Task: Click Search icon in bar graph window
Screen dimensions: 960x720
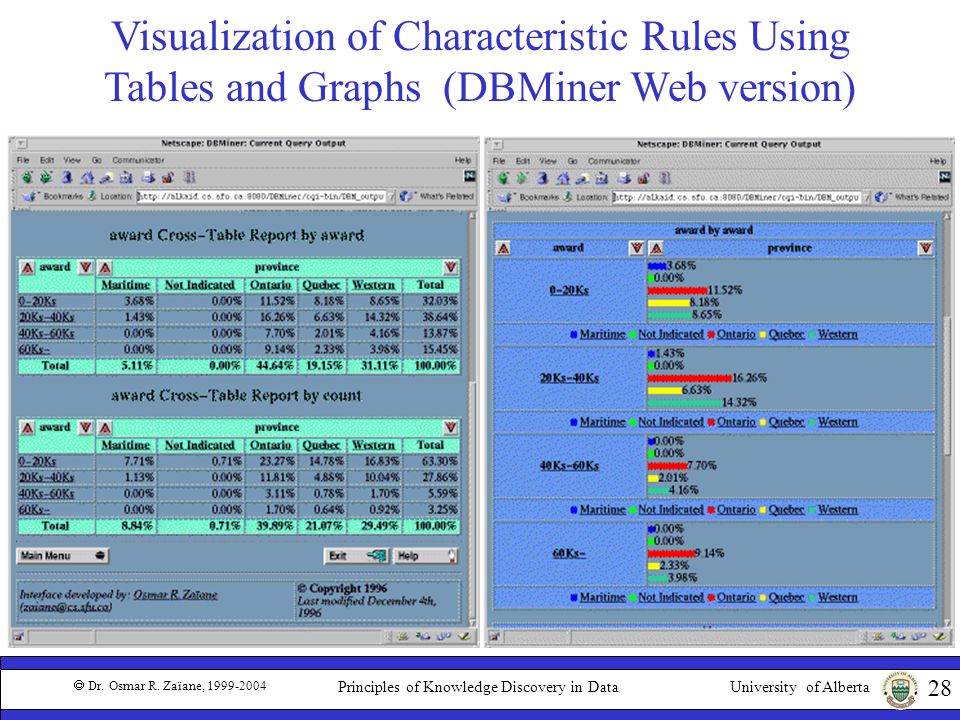Action: point(582,178)
